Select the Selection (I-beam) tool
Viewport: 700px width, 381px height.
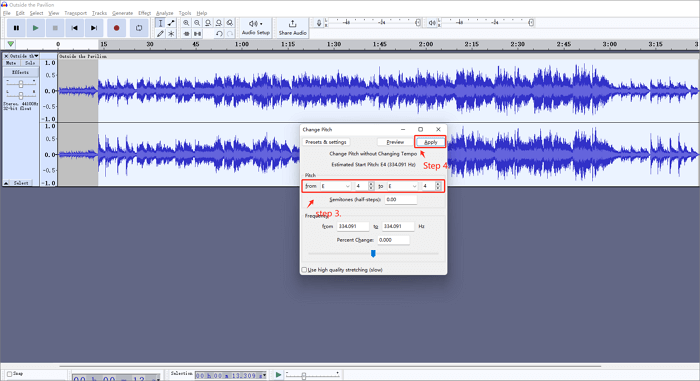point(160,23)
